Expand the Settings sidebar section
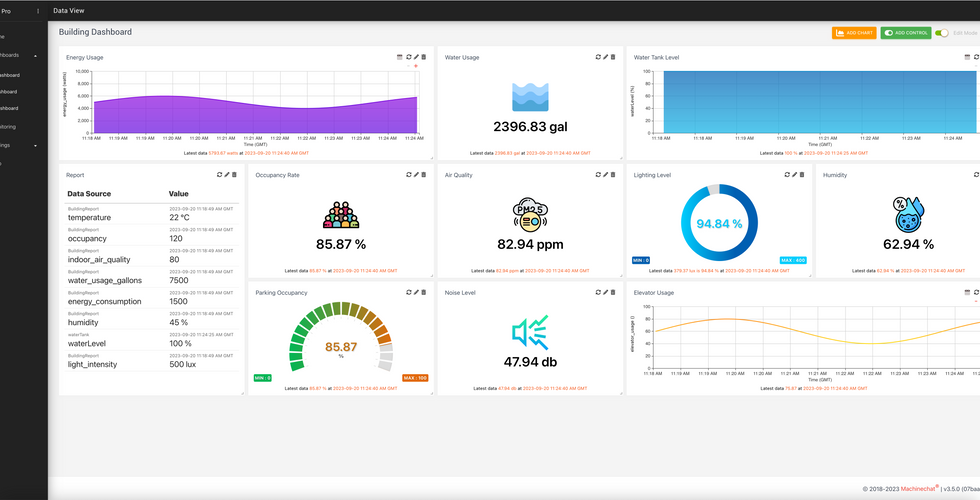Screen dimensions: 980x500 click(35, 146)
